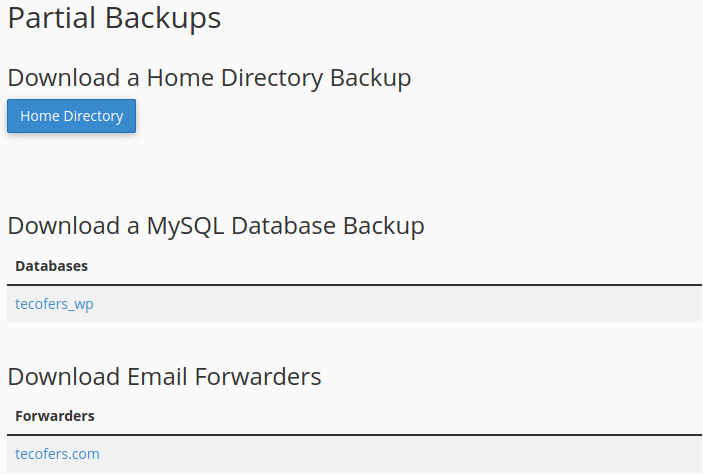The width and height of the screenshot is (703, 474).
Task: Open the tecofers.com forwarders backup link
Action: pos(57,454)
